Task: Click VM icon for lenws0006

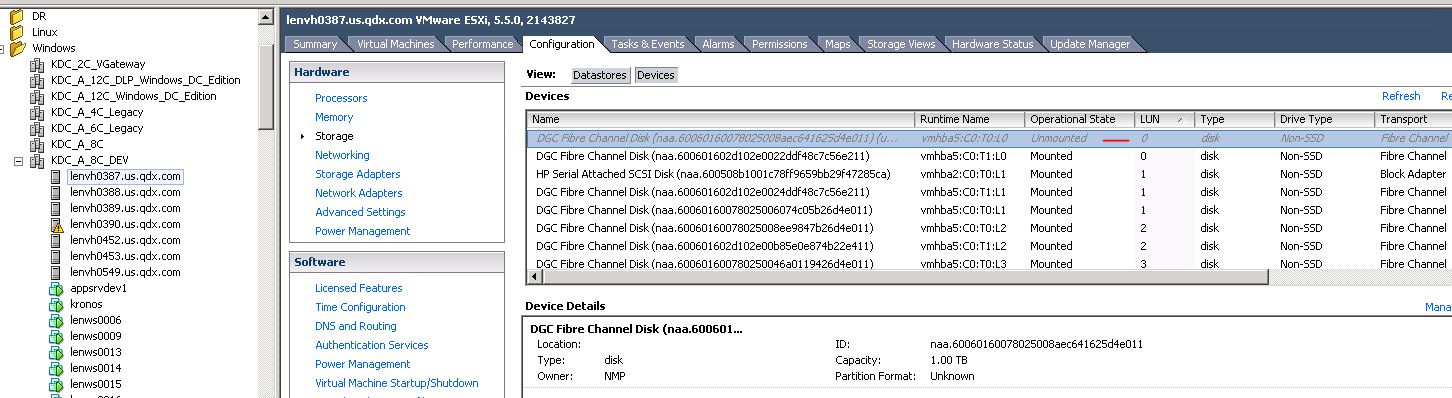Action: tap(57, 320)
